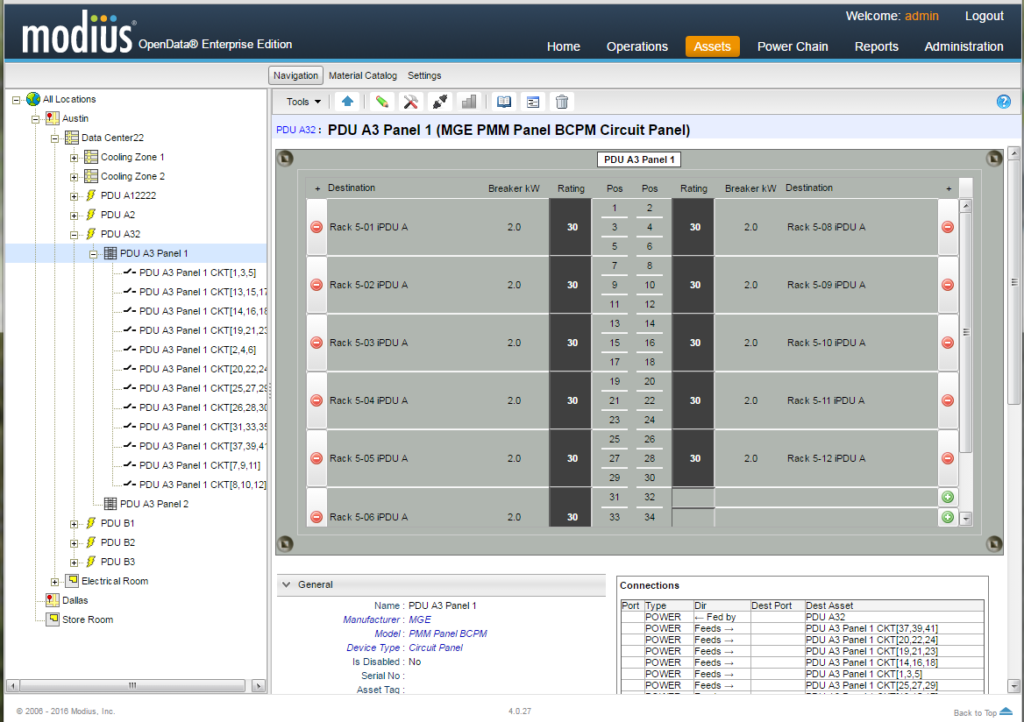Screen dimensions: 1024x722
Task: Remove Rack 5-02 iPDU A breaker with red minus
Action: (x=316, y=285)
